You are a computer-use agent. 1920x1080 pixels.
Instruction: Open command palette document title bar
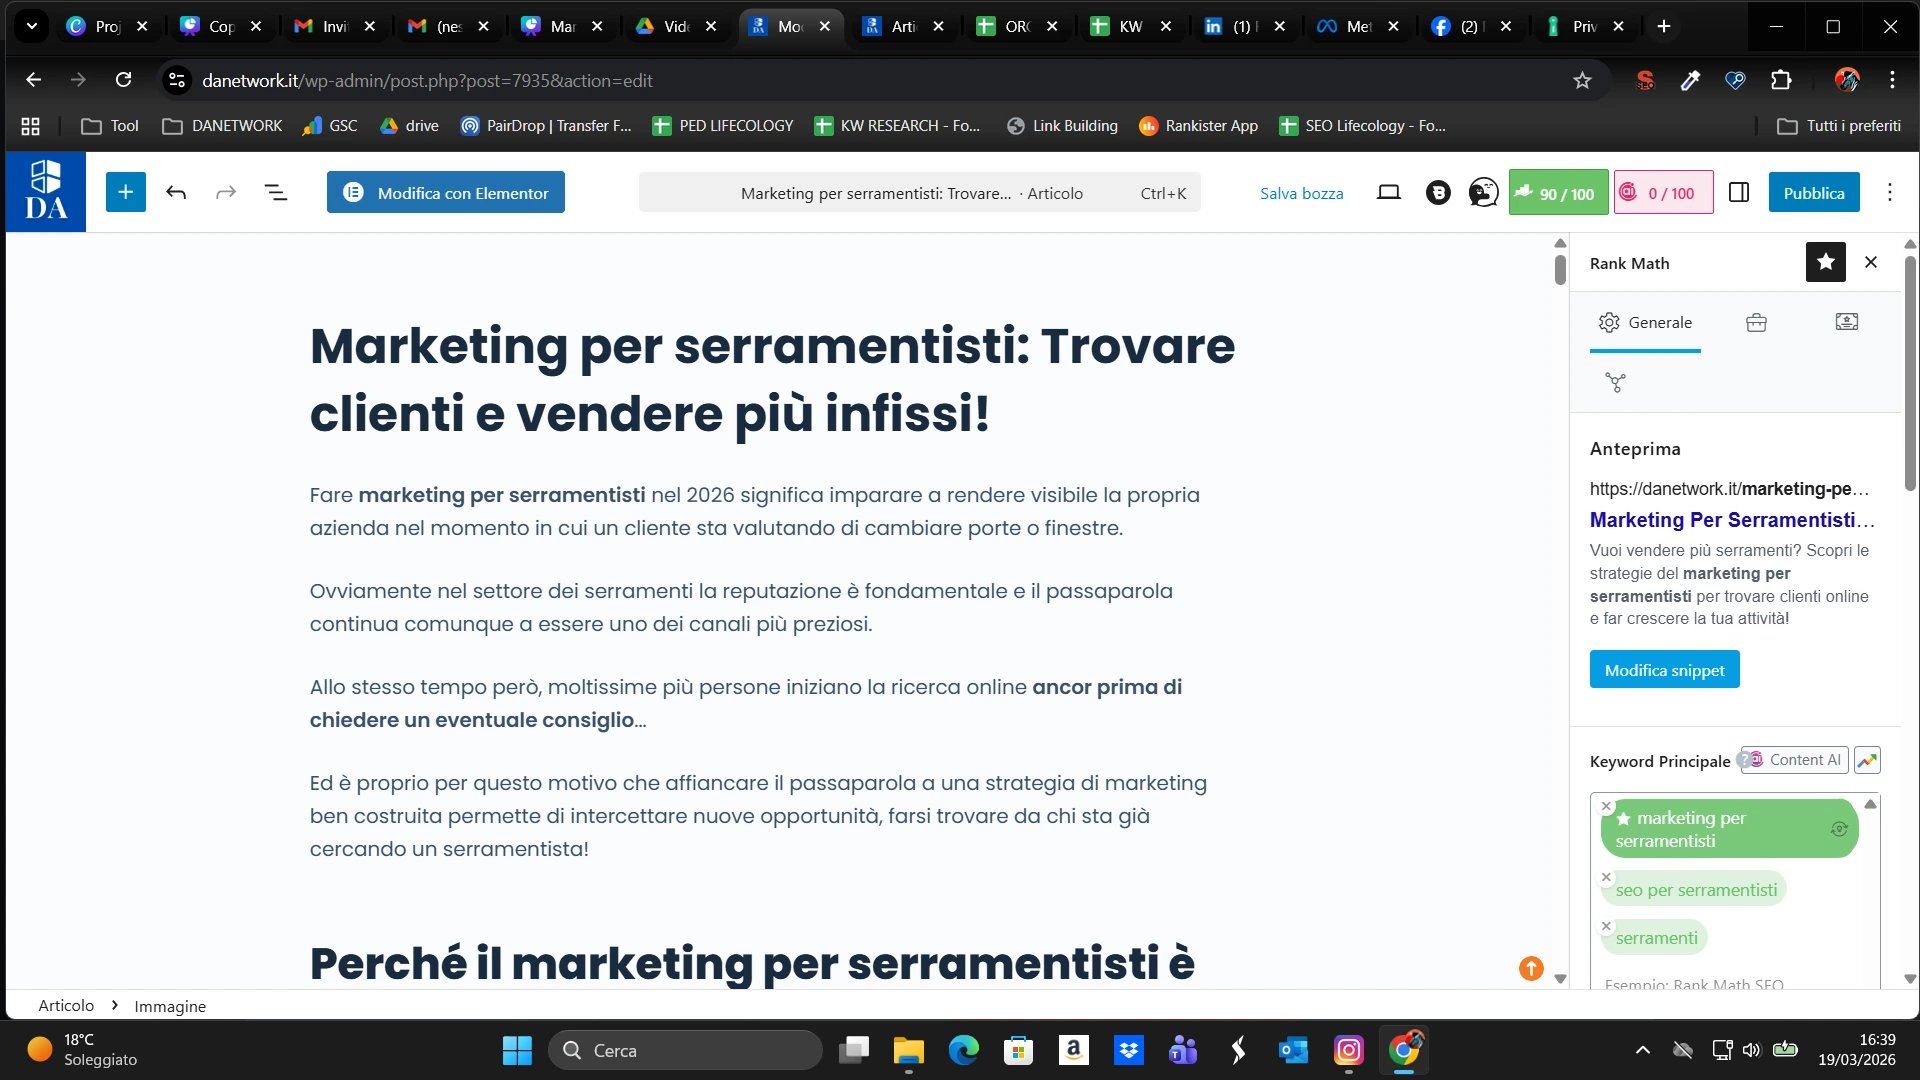coord(919,192)
